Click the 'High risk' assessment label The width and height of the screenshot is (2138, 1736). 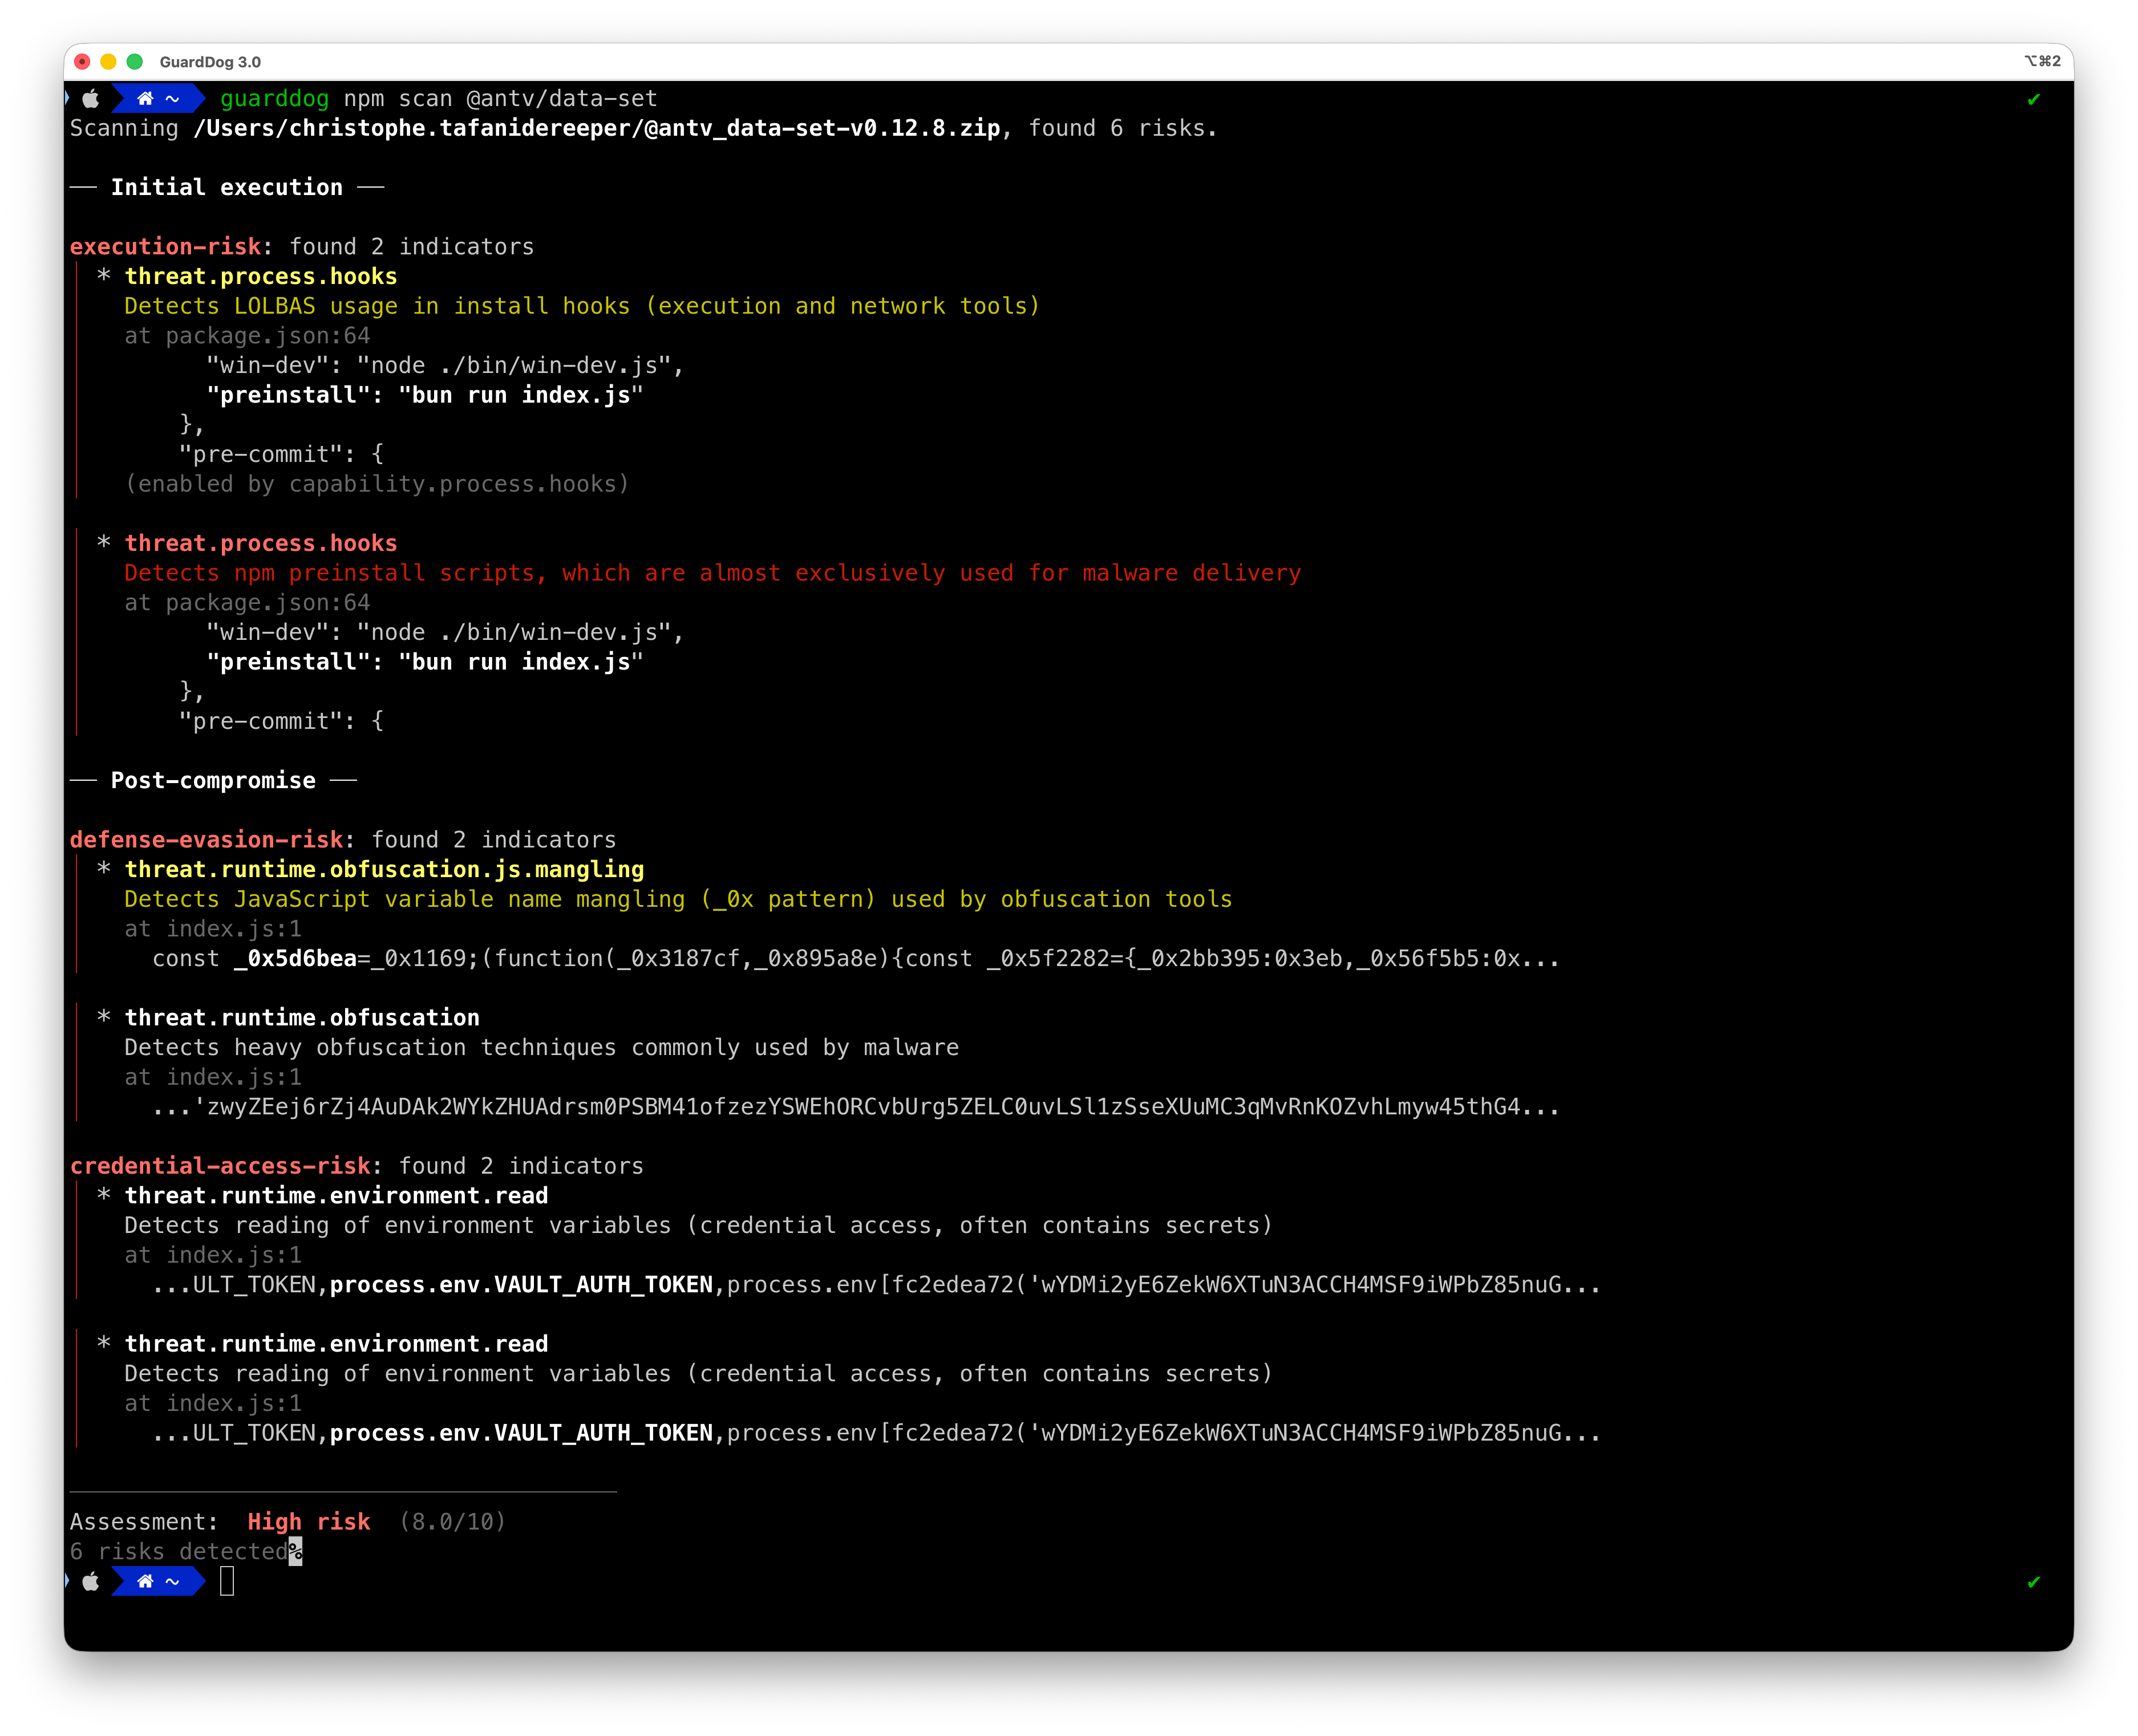[x=309, y=1522]
